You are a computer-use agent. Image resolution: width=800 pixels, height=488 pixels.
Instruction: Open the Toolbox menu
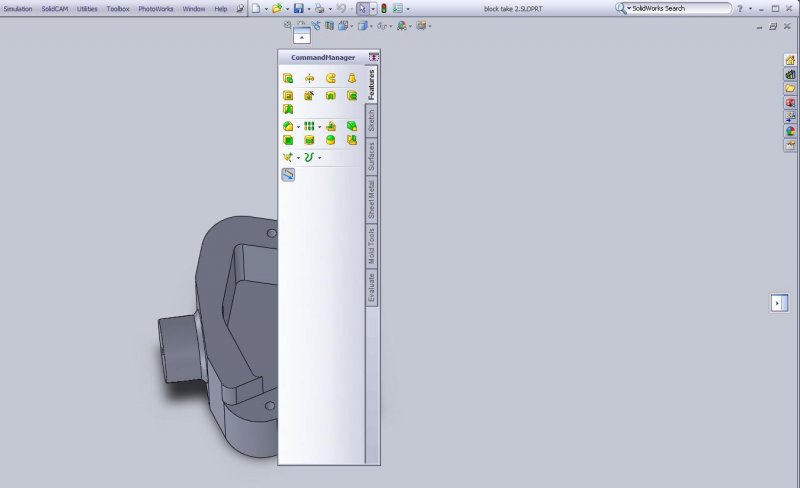(118, 9)
